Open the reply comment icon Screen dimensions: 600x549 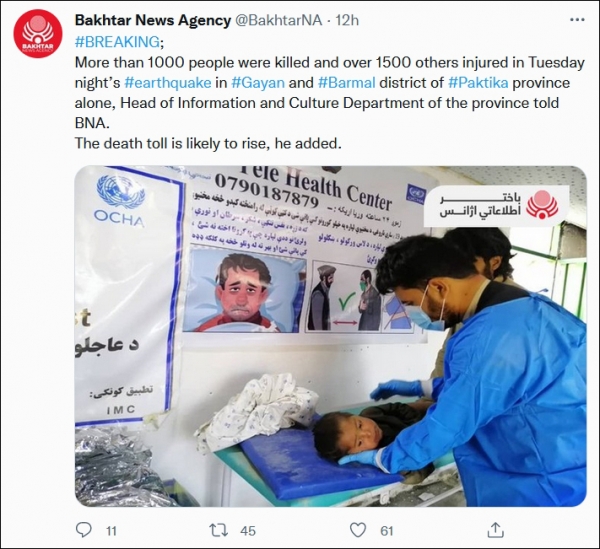pos(84,530)
